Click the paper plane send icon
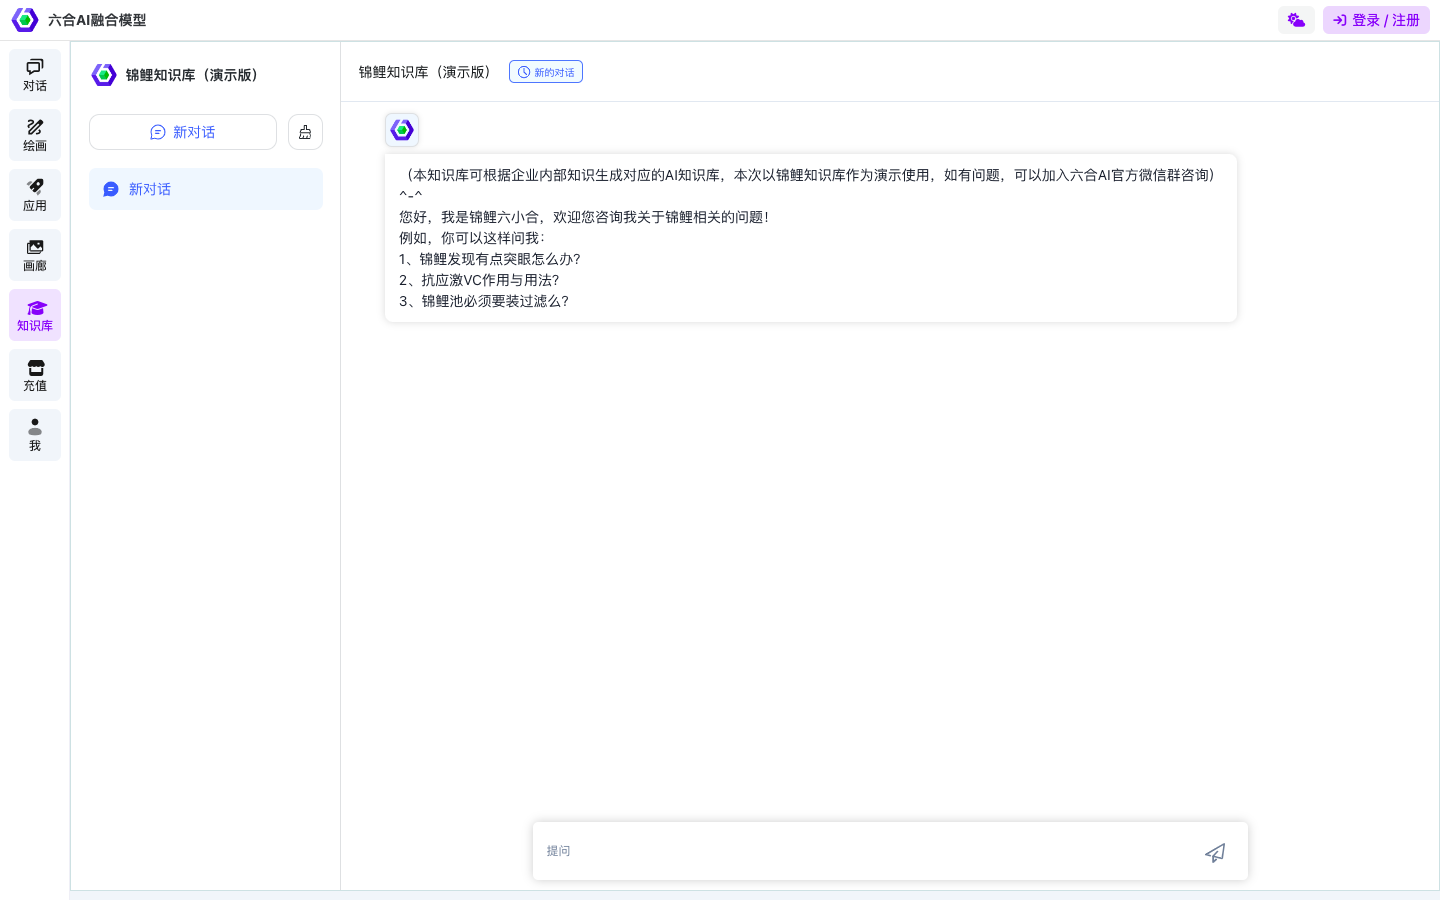This screenshot has width=1440, height=900. pos(1215,852)
